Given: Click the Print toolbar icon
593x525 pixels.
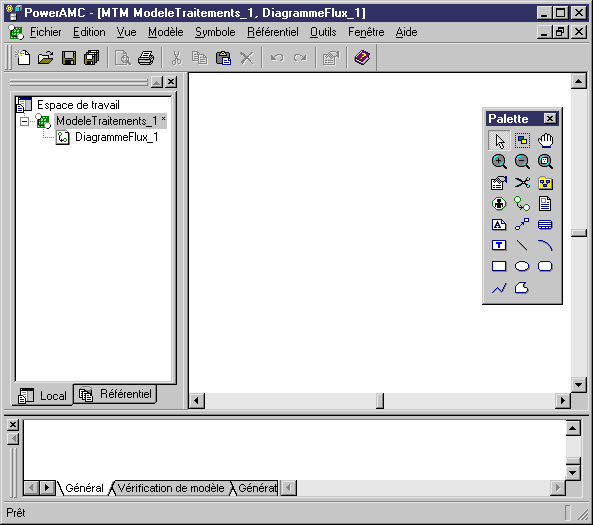Looking at the screenshot, I should 146,58.
